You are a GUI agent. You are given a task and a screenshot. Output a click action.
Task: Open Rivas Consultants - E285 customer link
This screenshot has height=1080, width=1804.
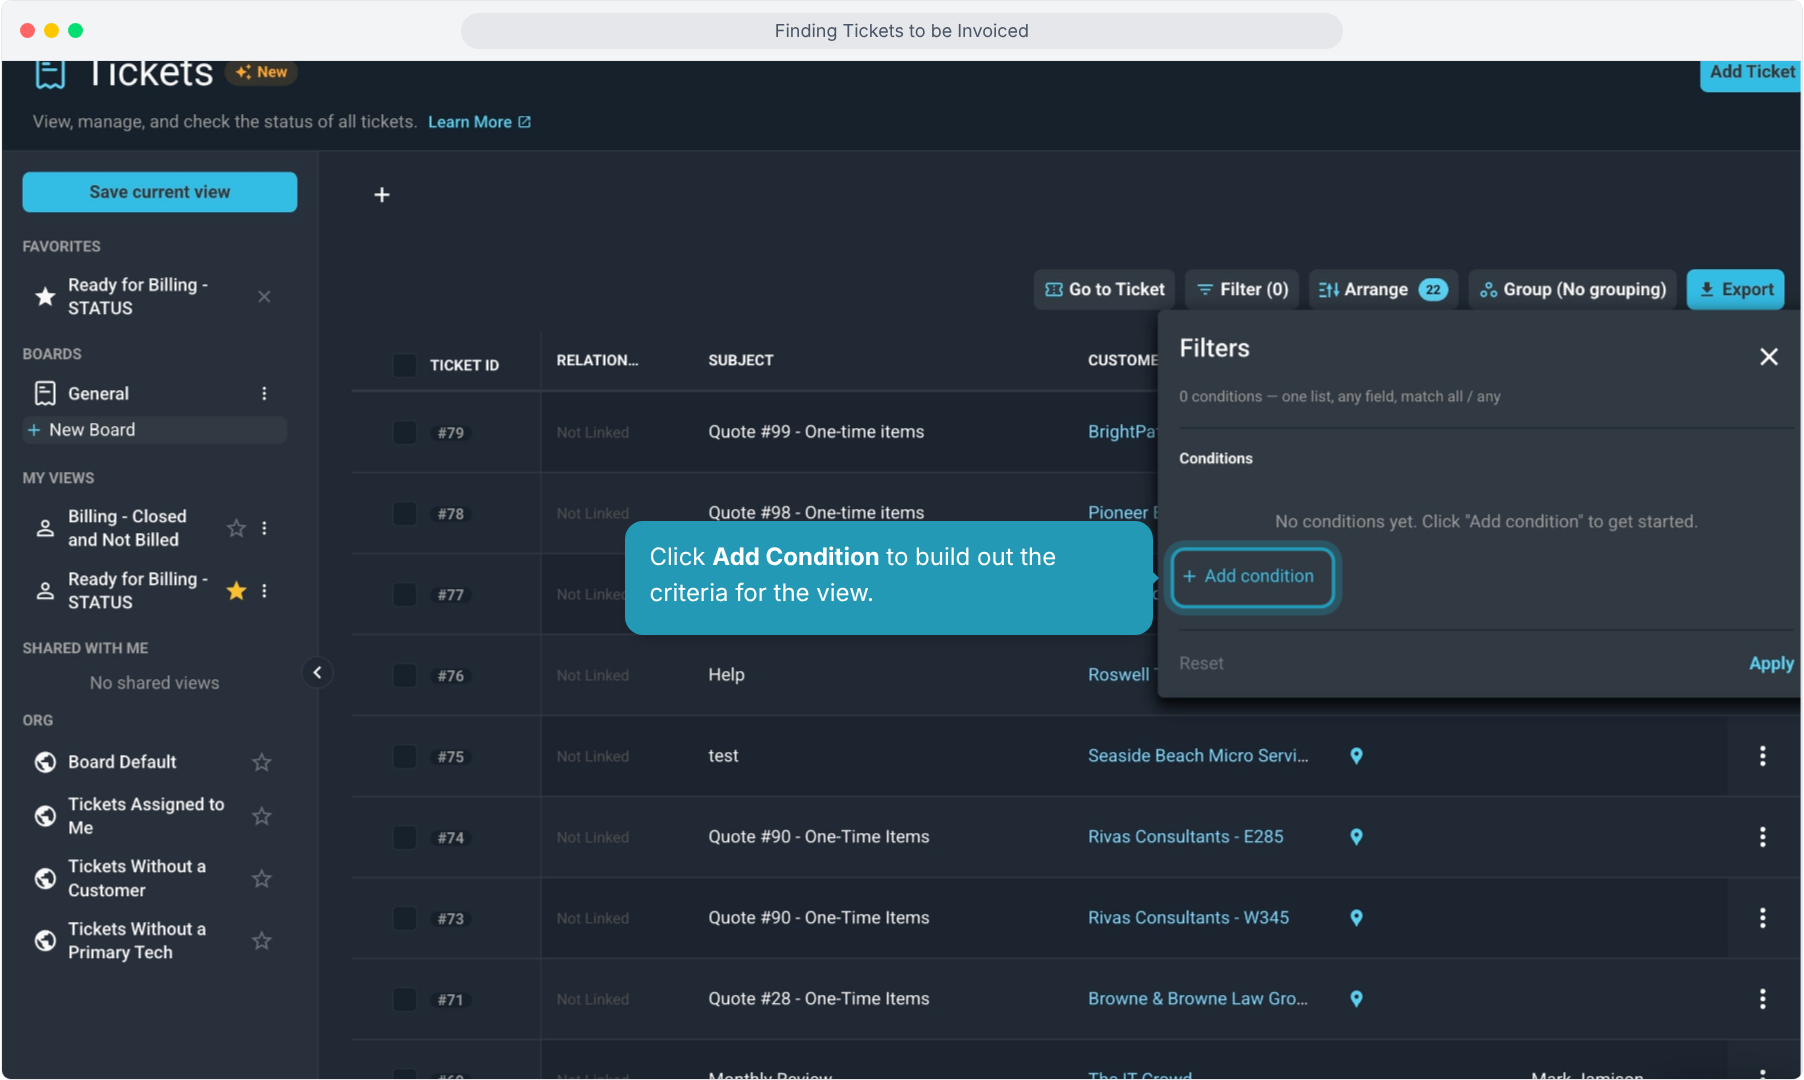[x=1185, y=837]
